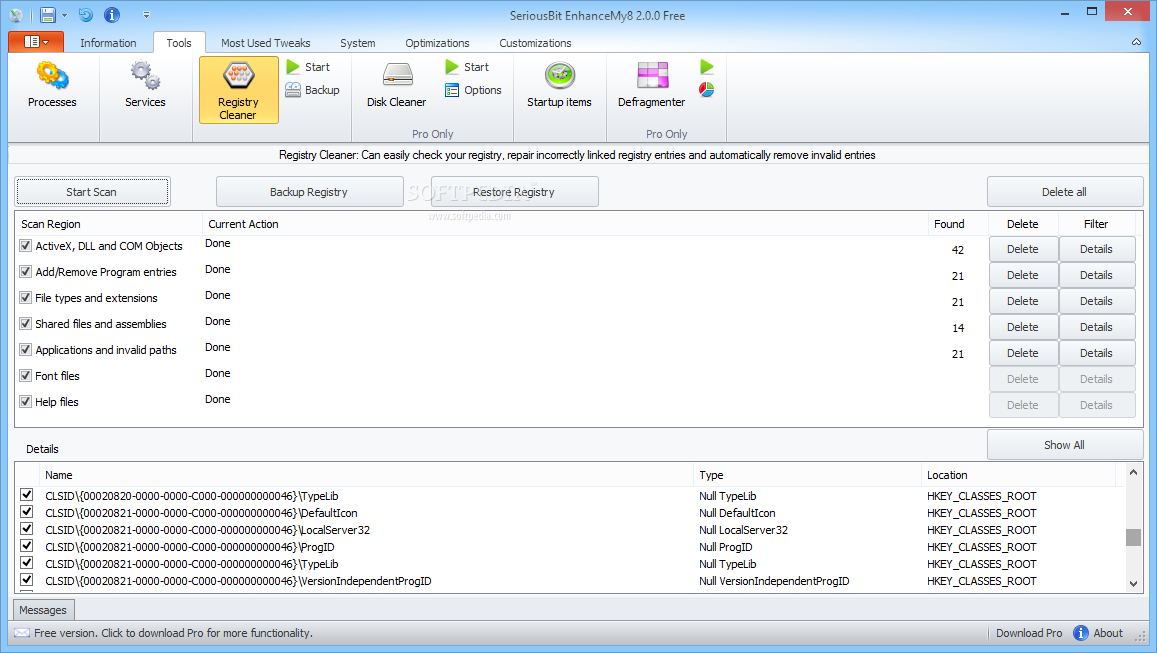
Task: View Details for Applications and invalid paths
Action: pos(1096,353)
